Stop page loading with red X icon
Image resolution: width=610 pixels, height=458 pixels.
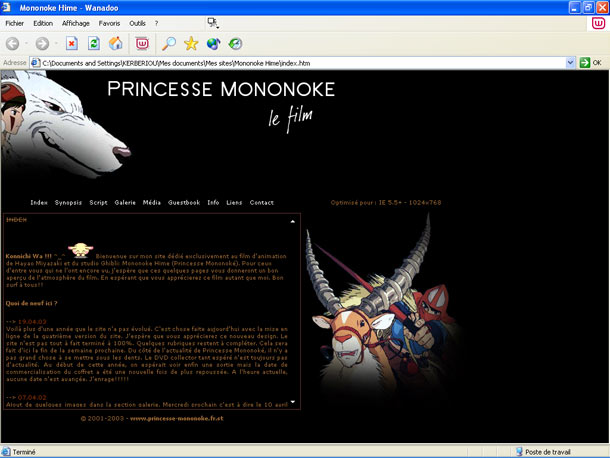(x=72, y=44)
